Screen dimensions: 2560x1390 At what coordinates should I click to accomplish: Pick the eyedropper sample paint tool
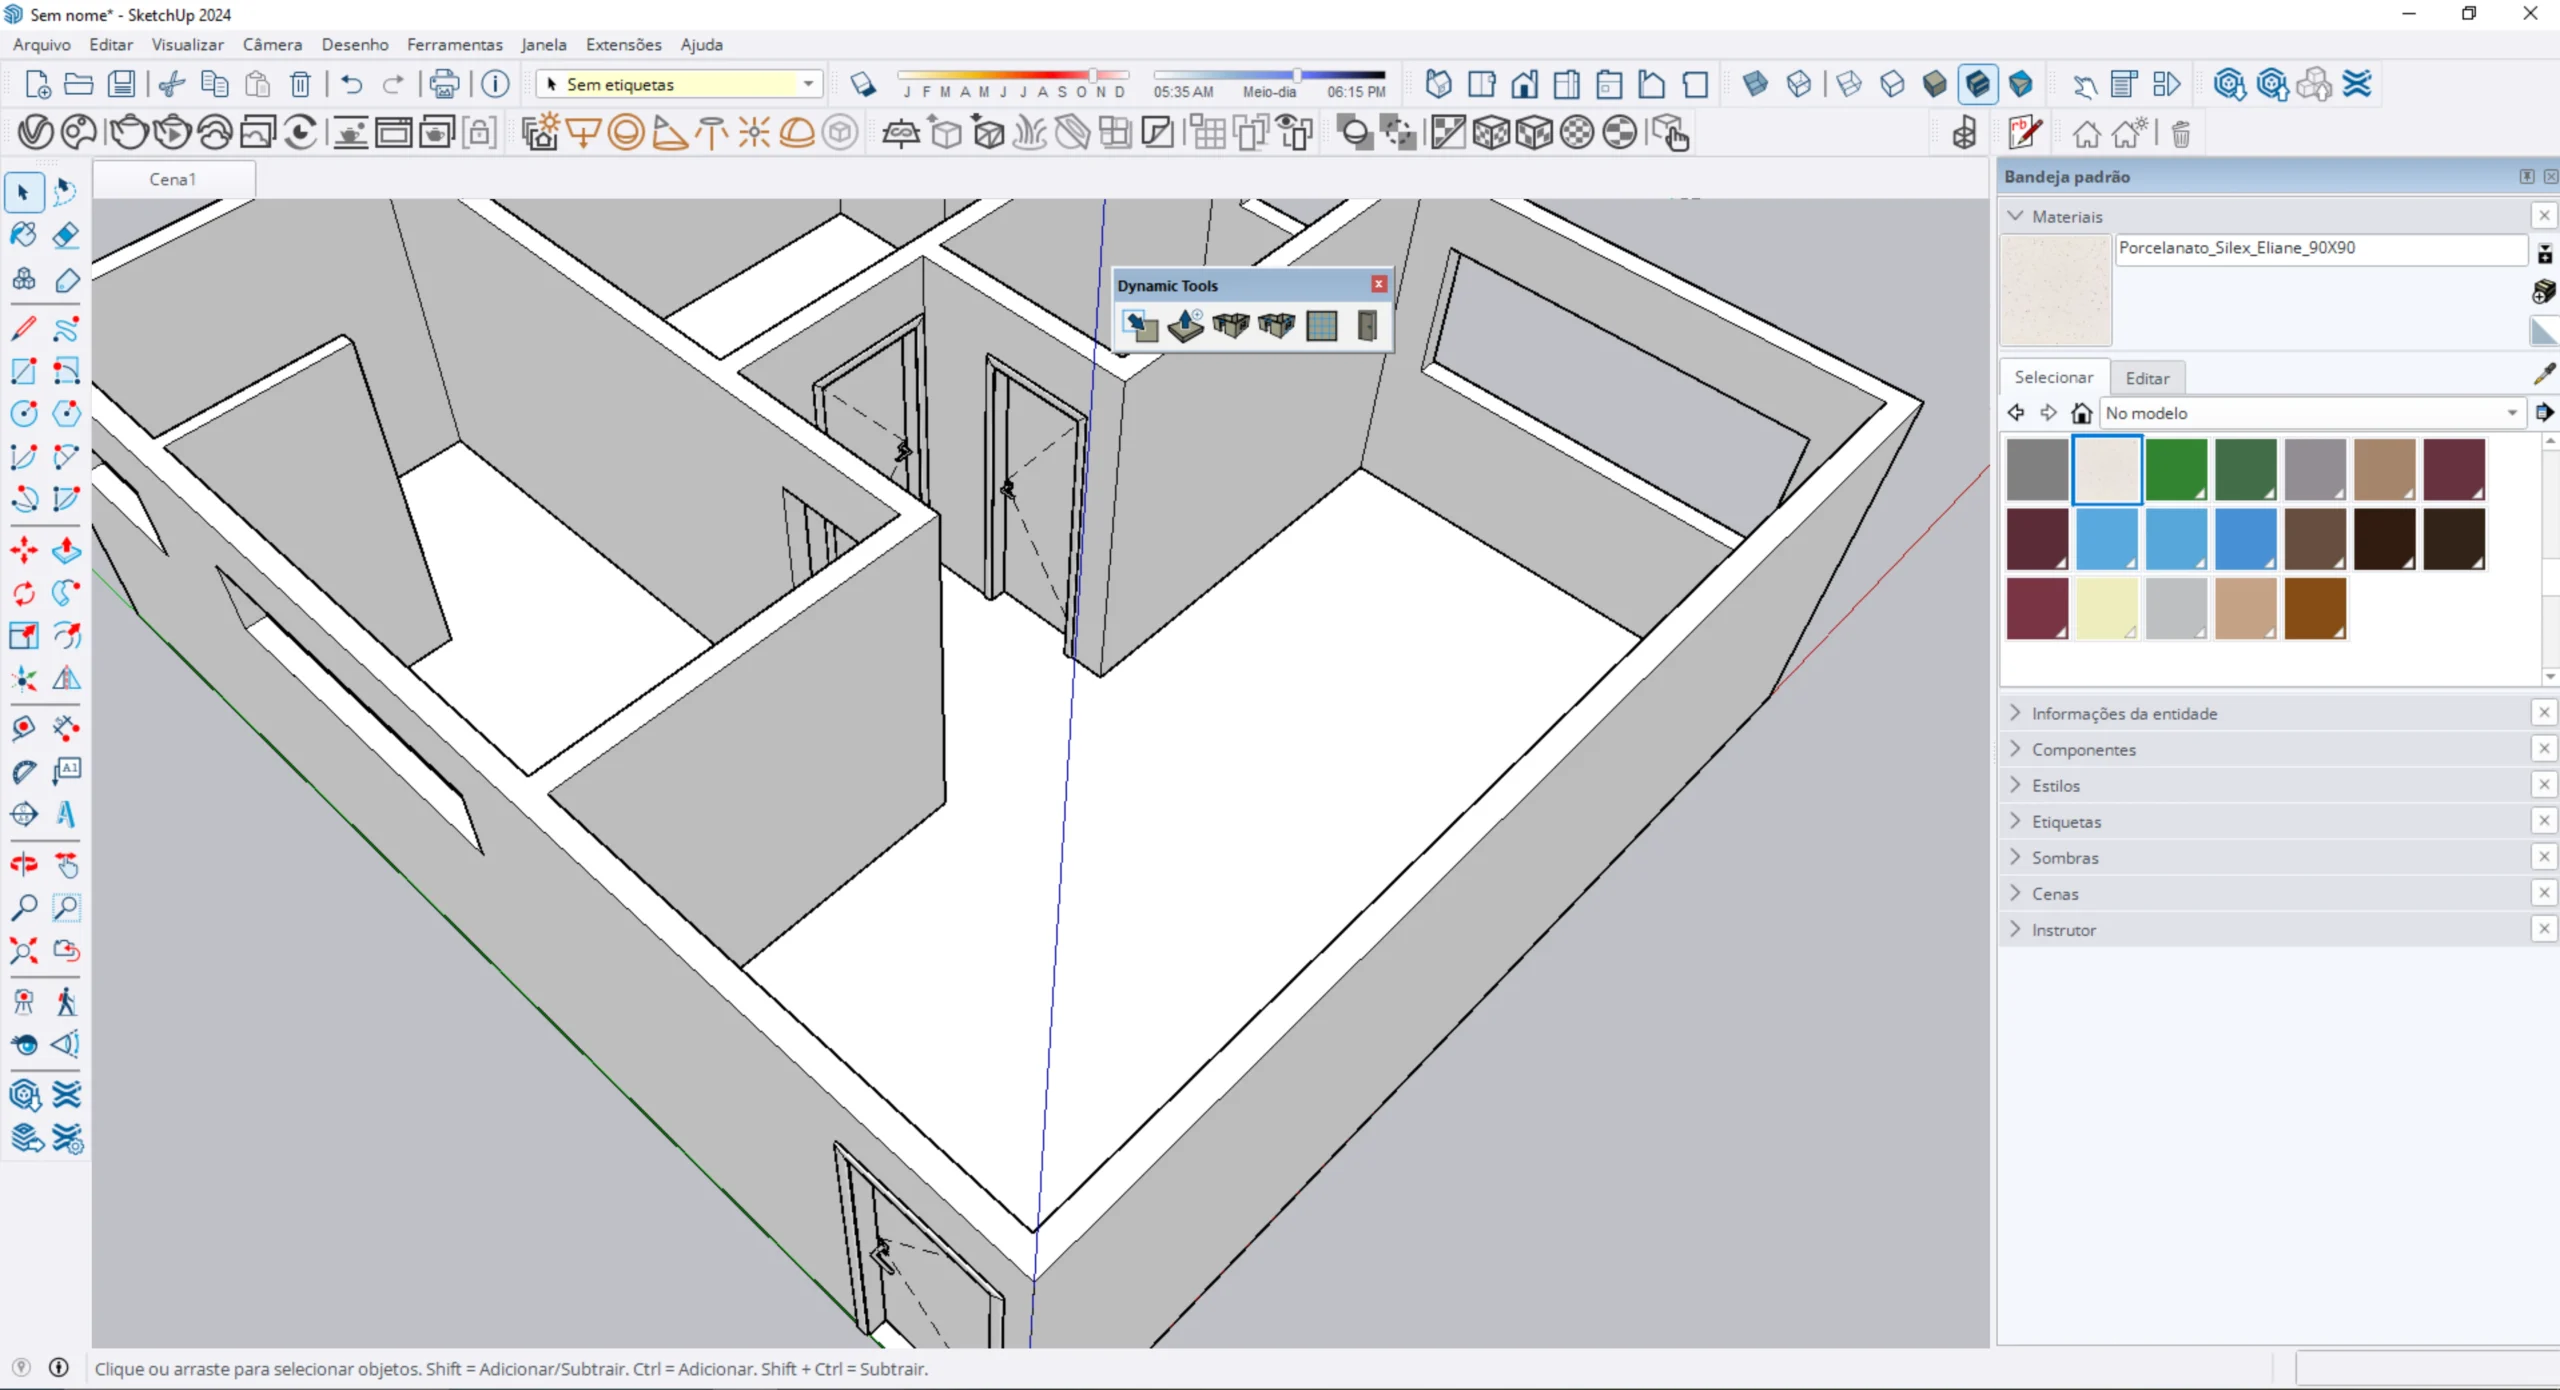point(2544,374)
